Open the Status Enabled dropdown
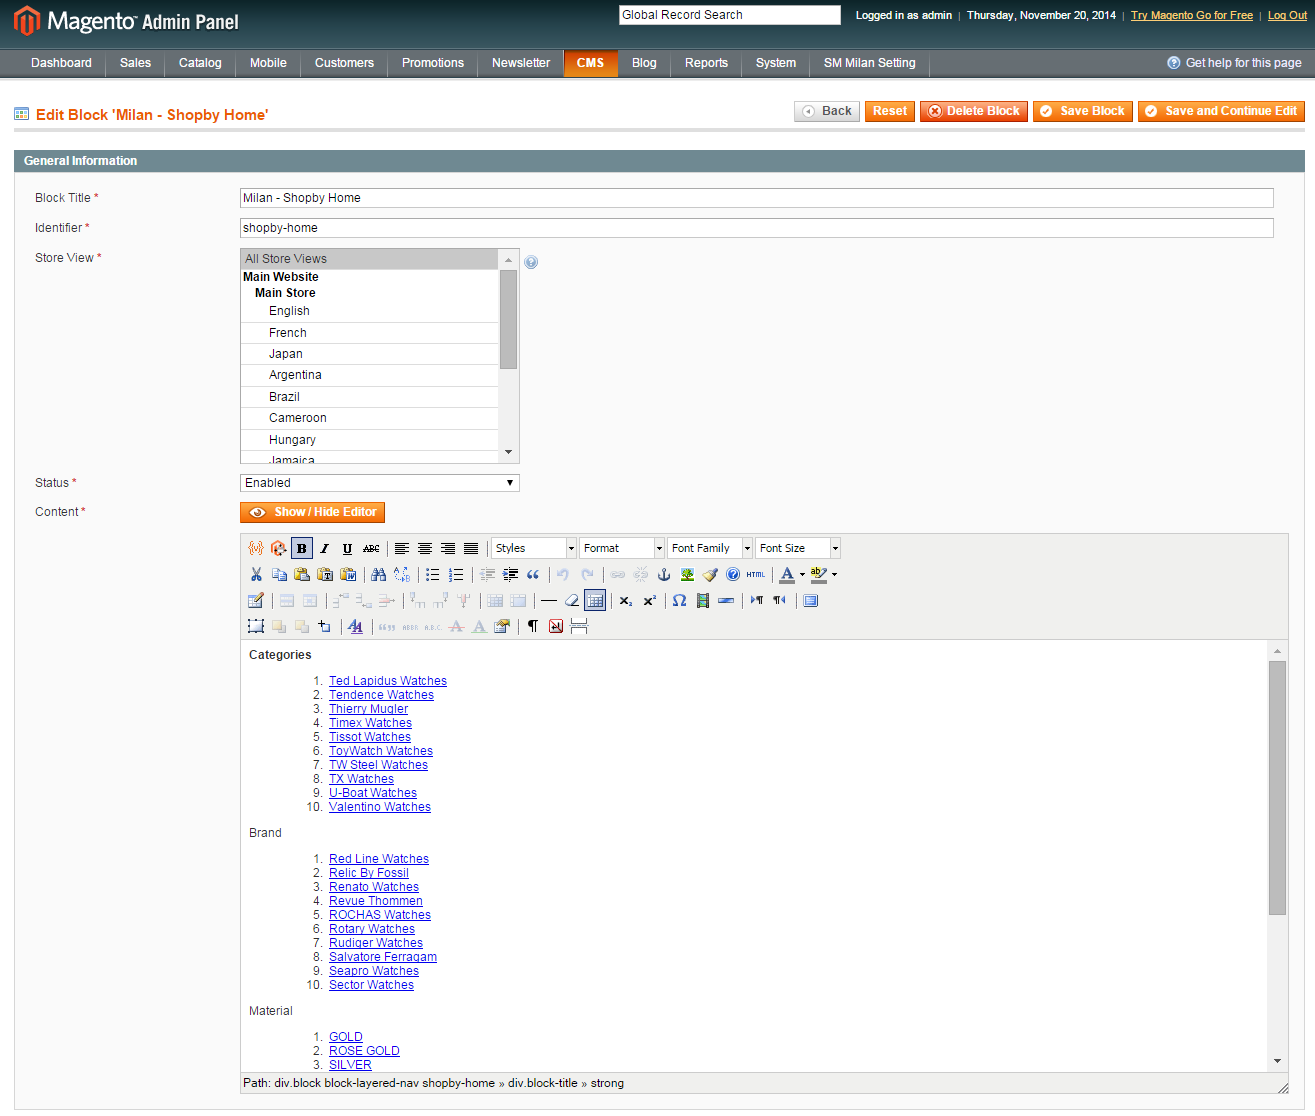Screen dimensions: 1315x1116 pyautogui.click(x=380, y=483)
